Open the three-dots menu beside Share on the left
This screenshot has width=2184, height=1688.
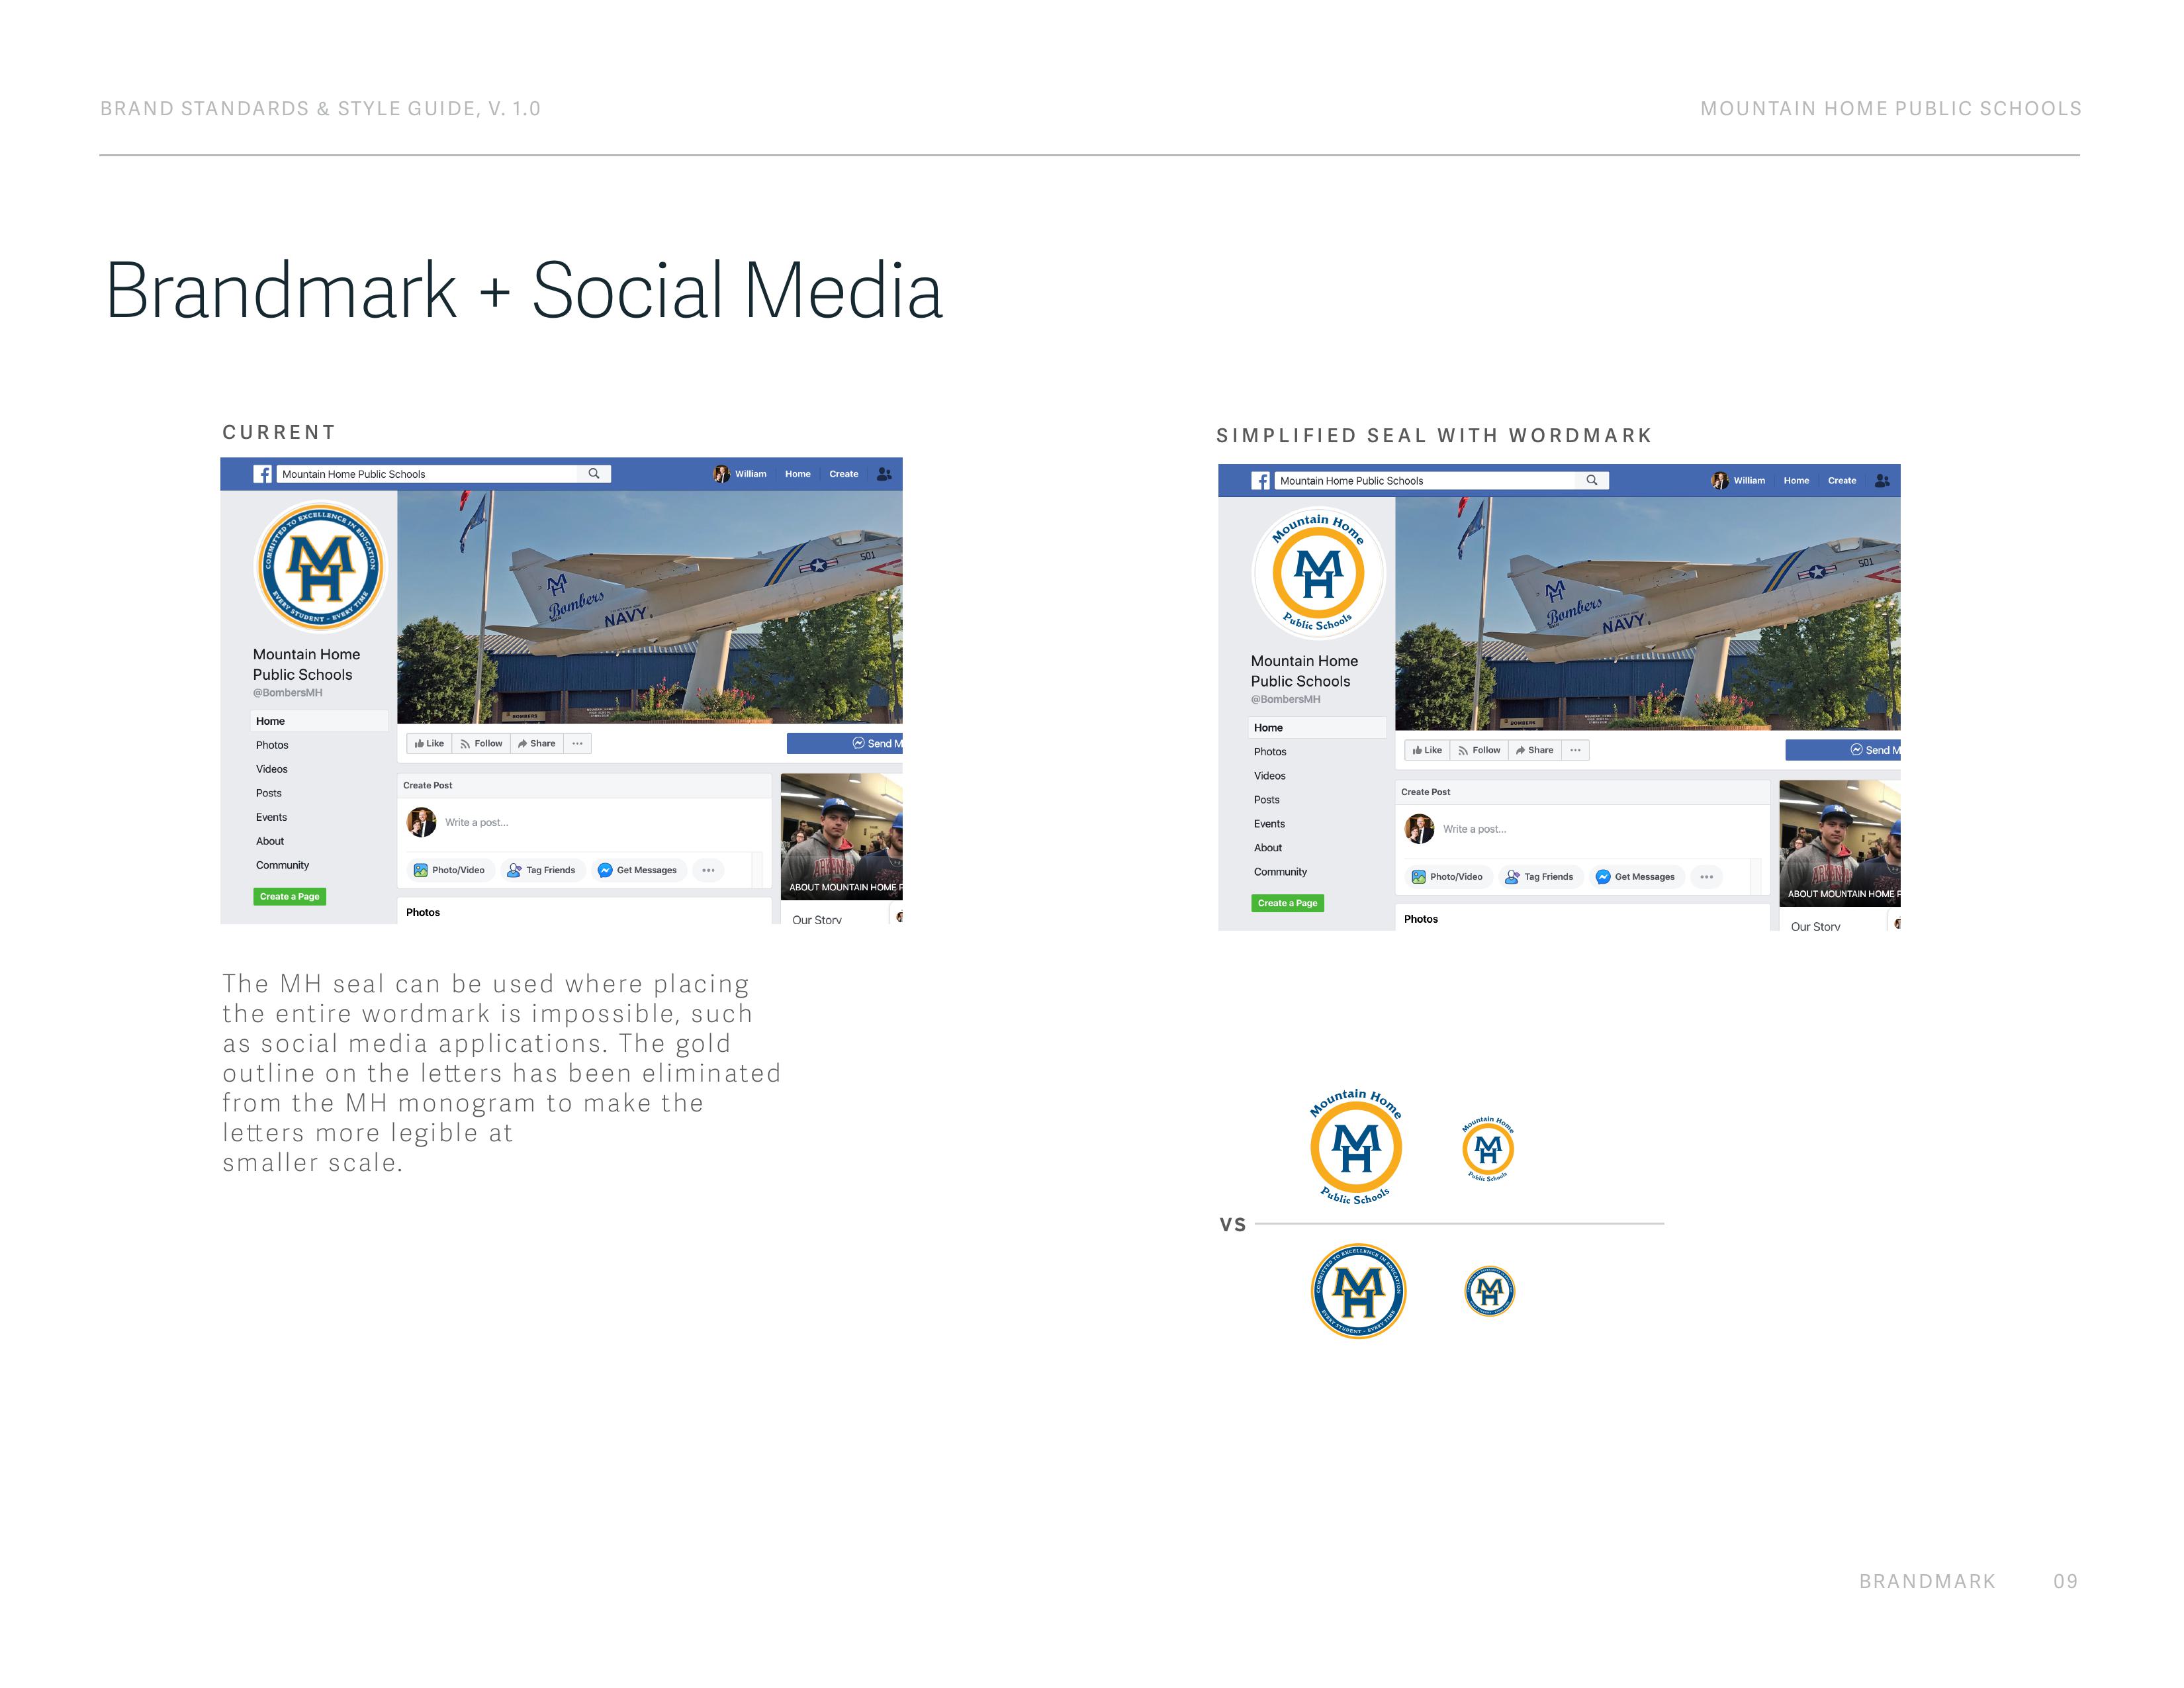pos(577,744)
